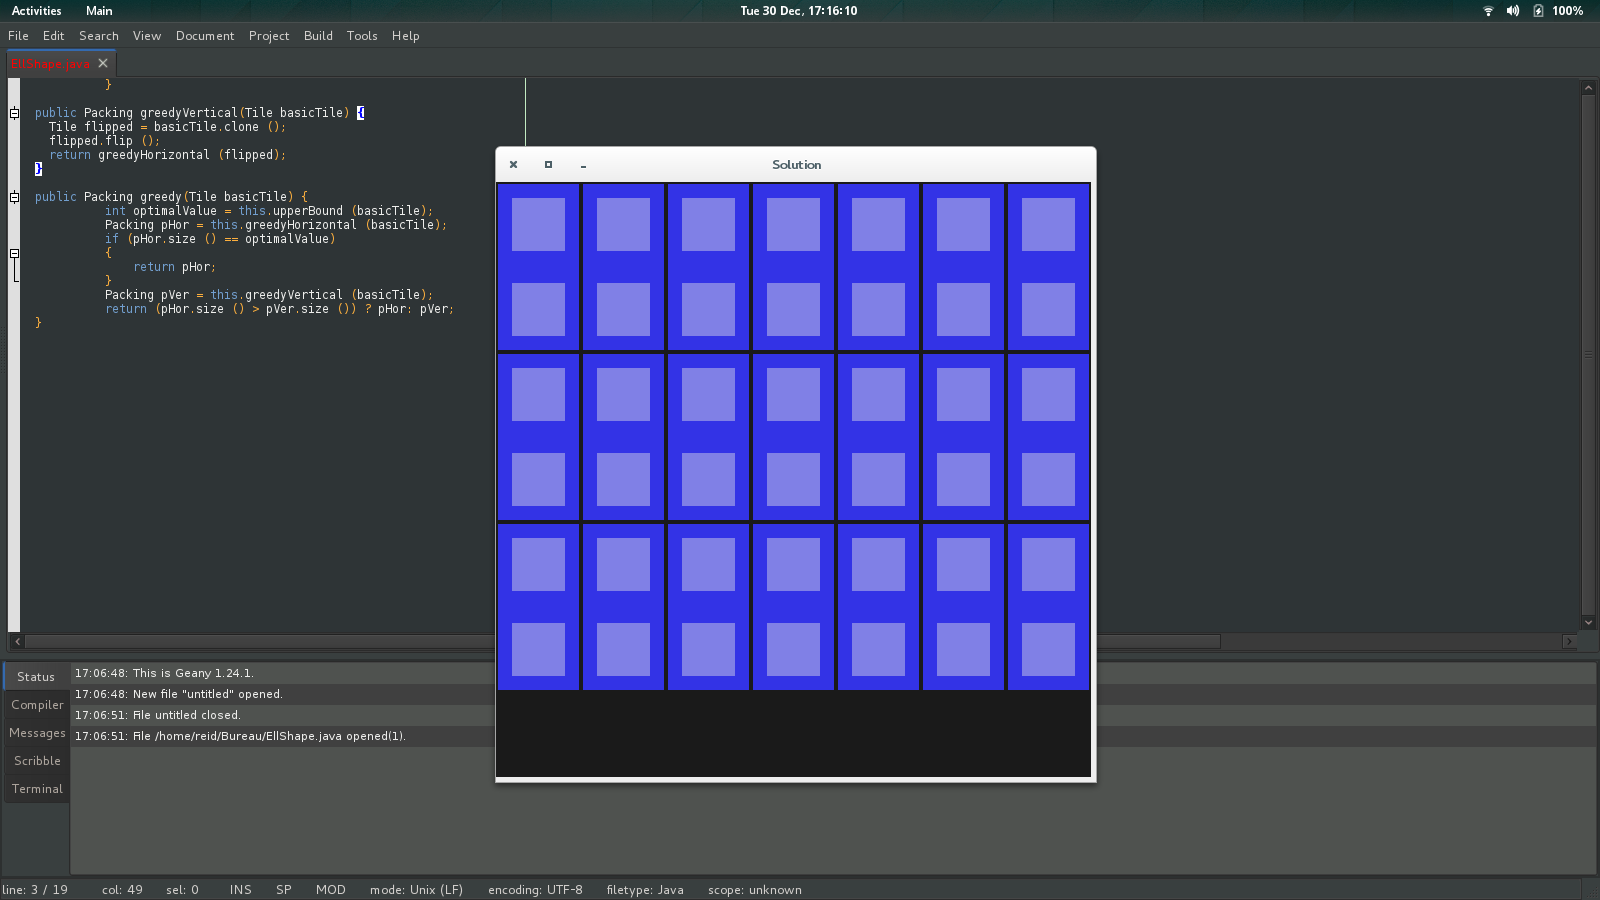Open the Main application menu in top bar
The image size is (1600, 900).
(99, 11)
